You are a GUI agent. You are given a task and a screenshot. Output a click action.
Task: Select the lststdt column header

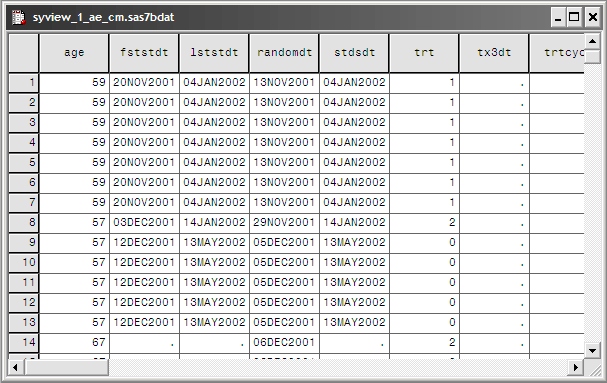[214, 53]
